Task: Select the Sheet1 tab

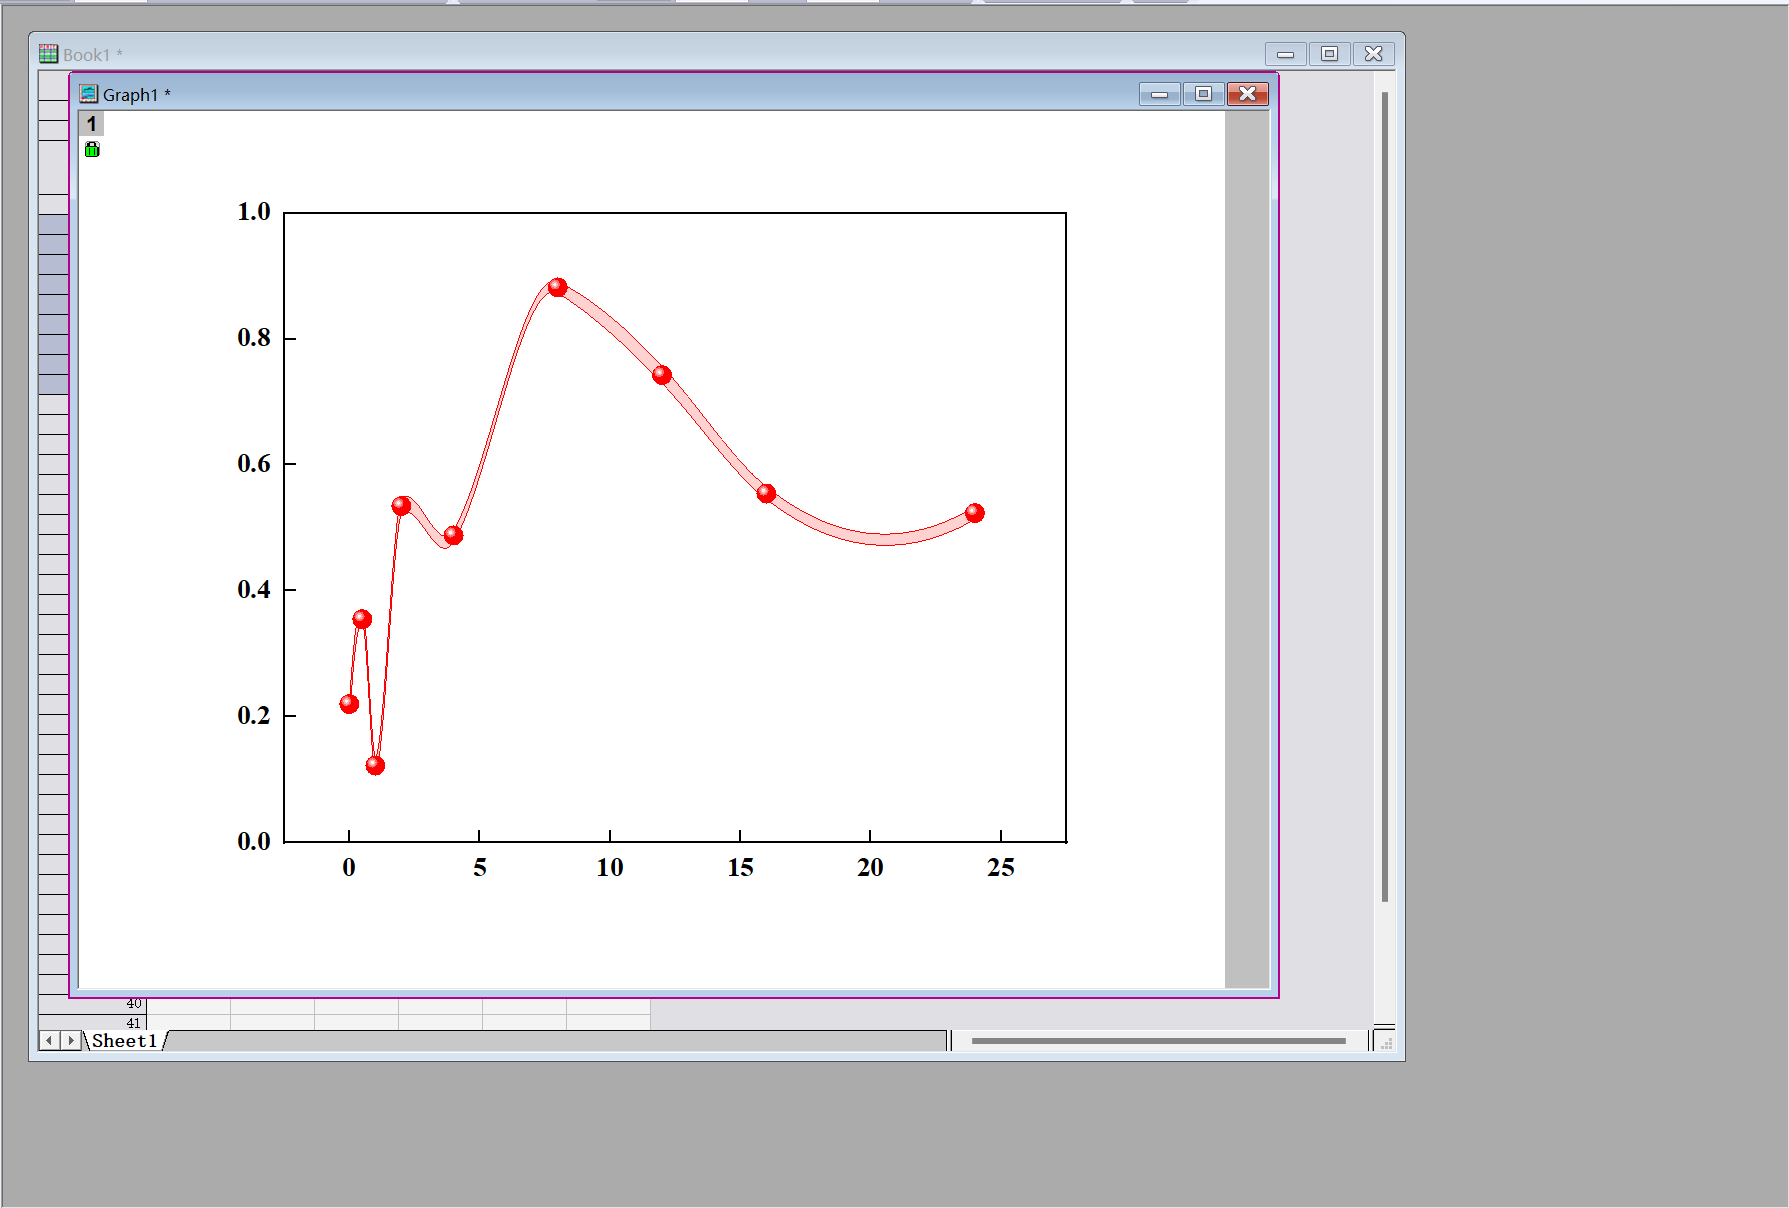Action: pyautogui.click(x=125, y=1041)
